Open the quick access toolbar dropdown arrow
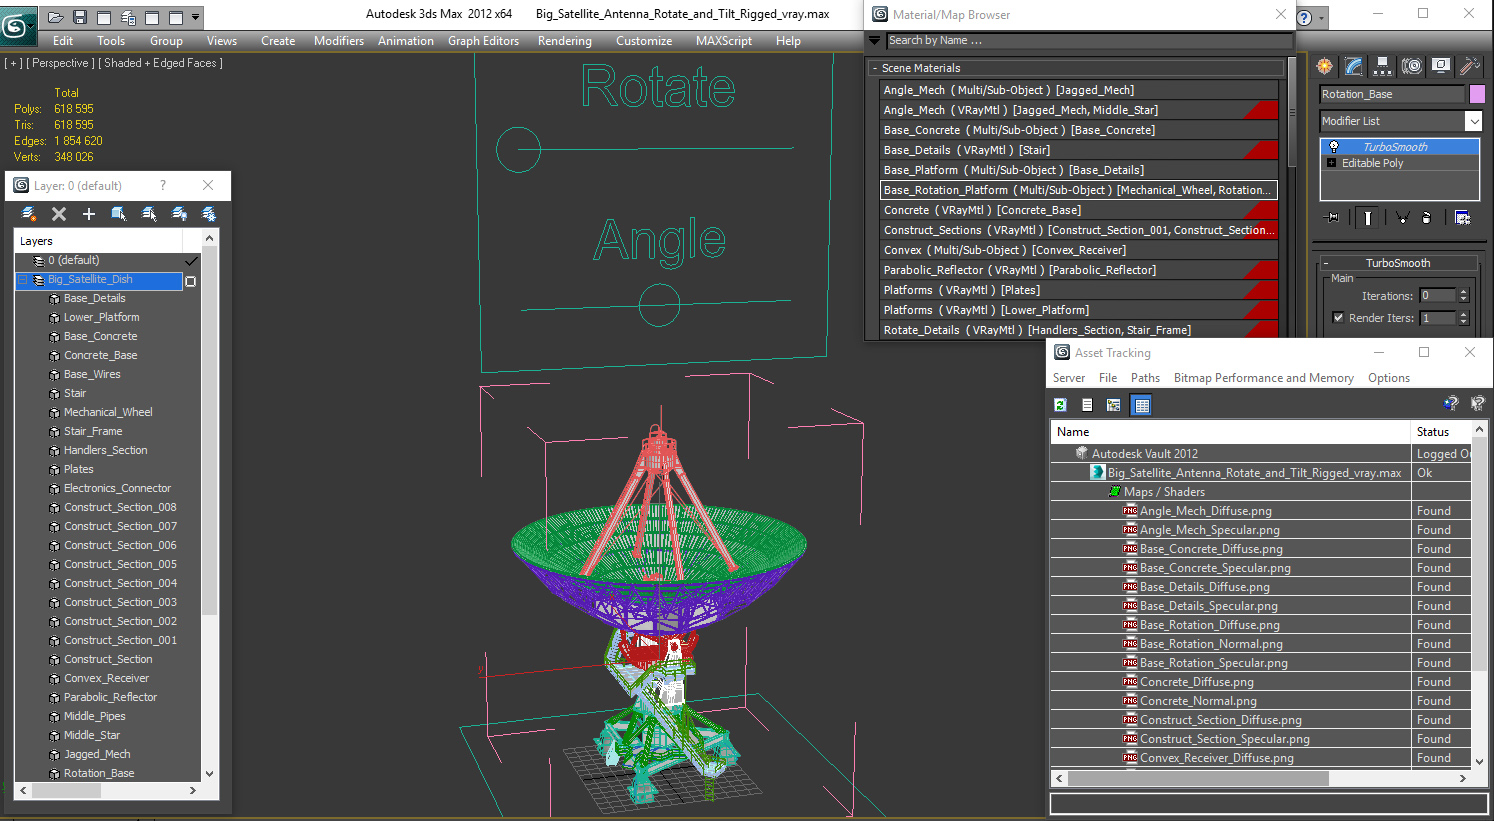The width and height of the screenshot is (1494, 821). pyautogui.click(x=195, y=17)
